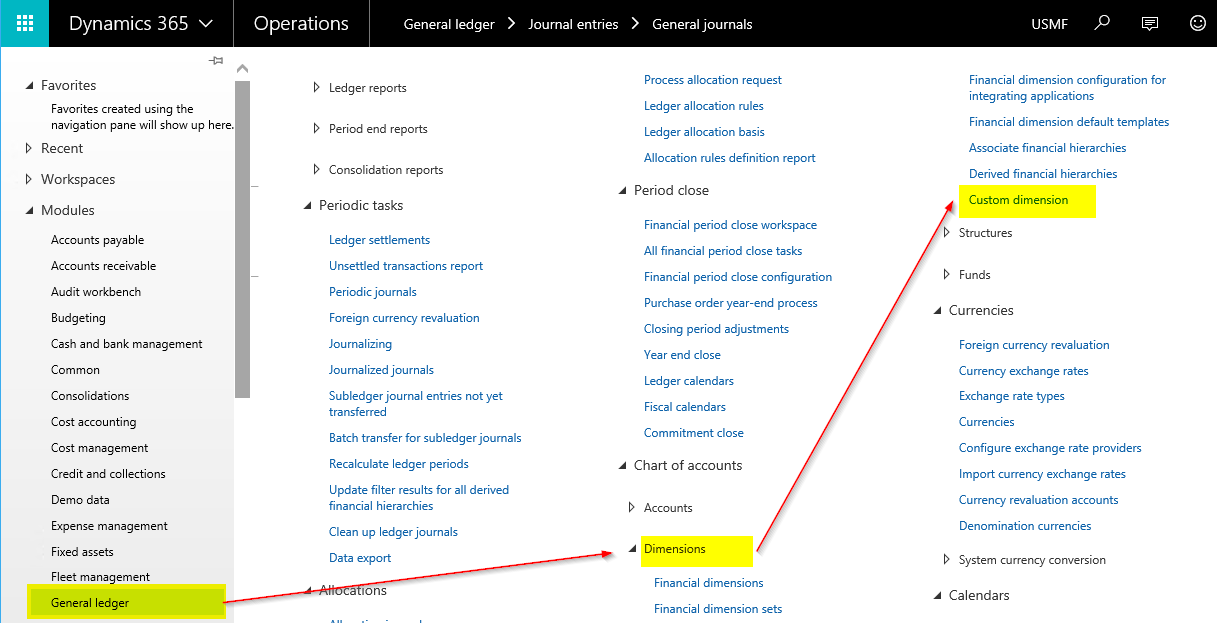Open Cash and bank management module
The image size is (1217, 623).
coord(127,344)
